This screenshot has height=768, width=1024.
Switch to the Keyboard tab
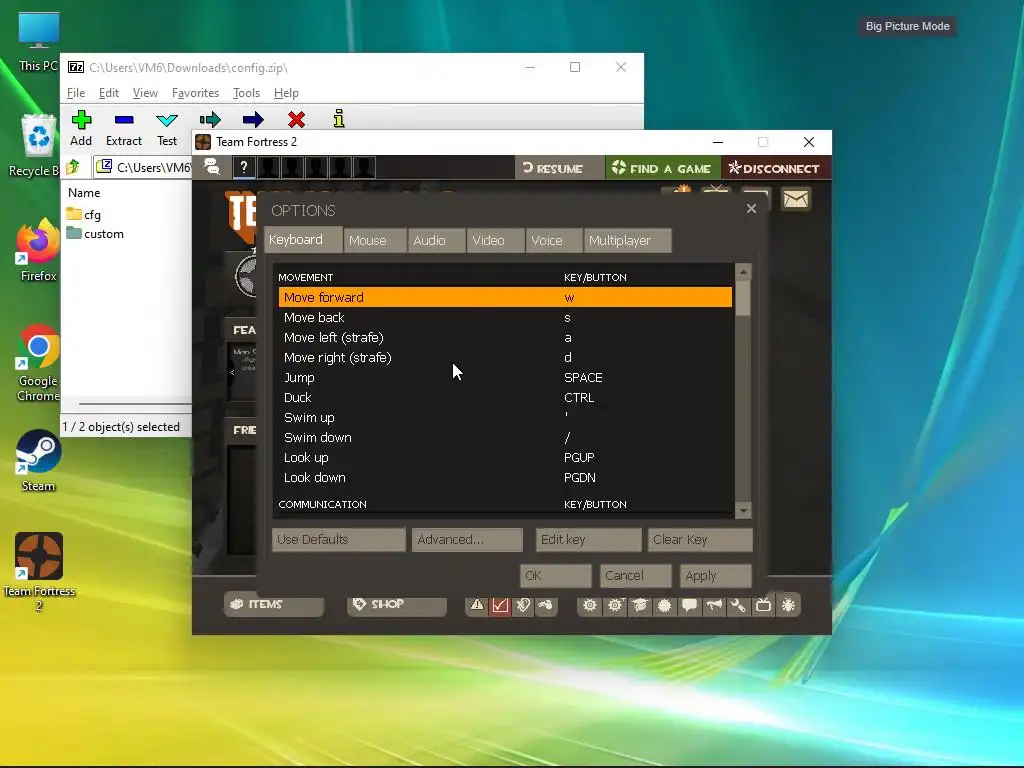[303, 240]
